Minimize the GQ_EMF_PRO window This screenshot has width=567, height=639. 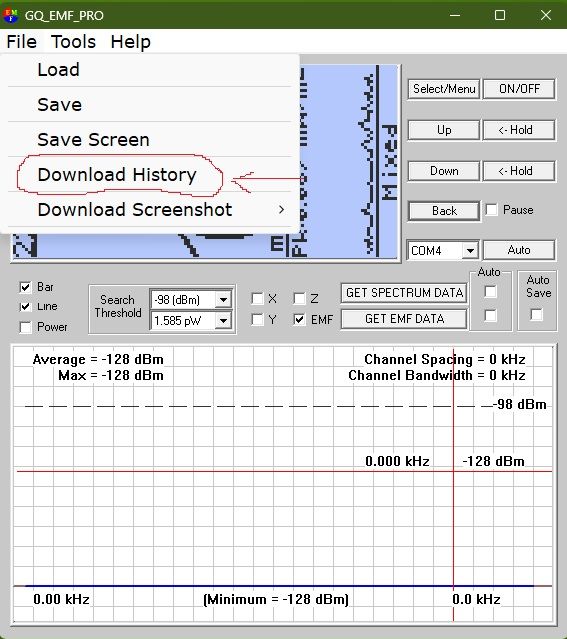(455, 15)
